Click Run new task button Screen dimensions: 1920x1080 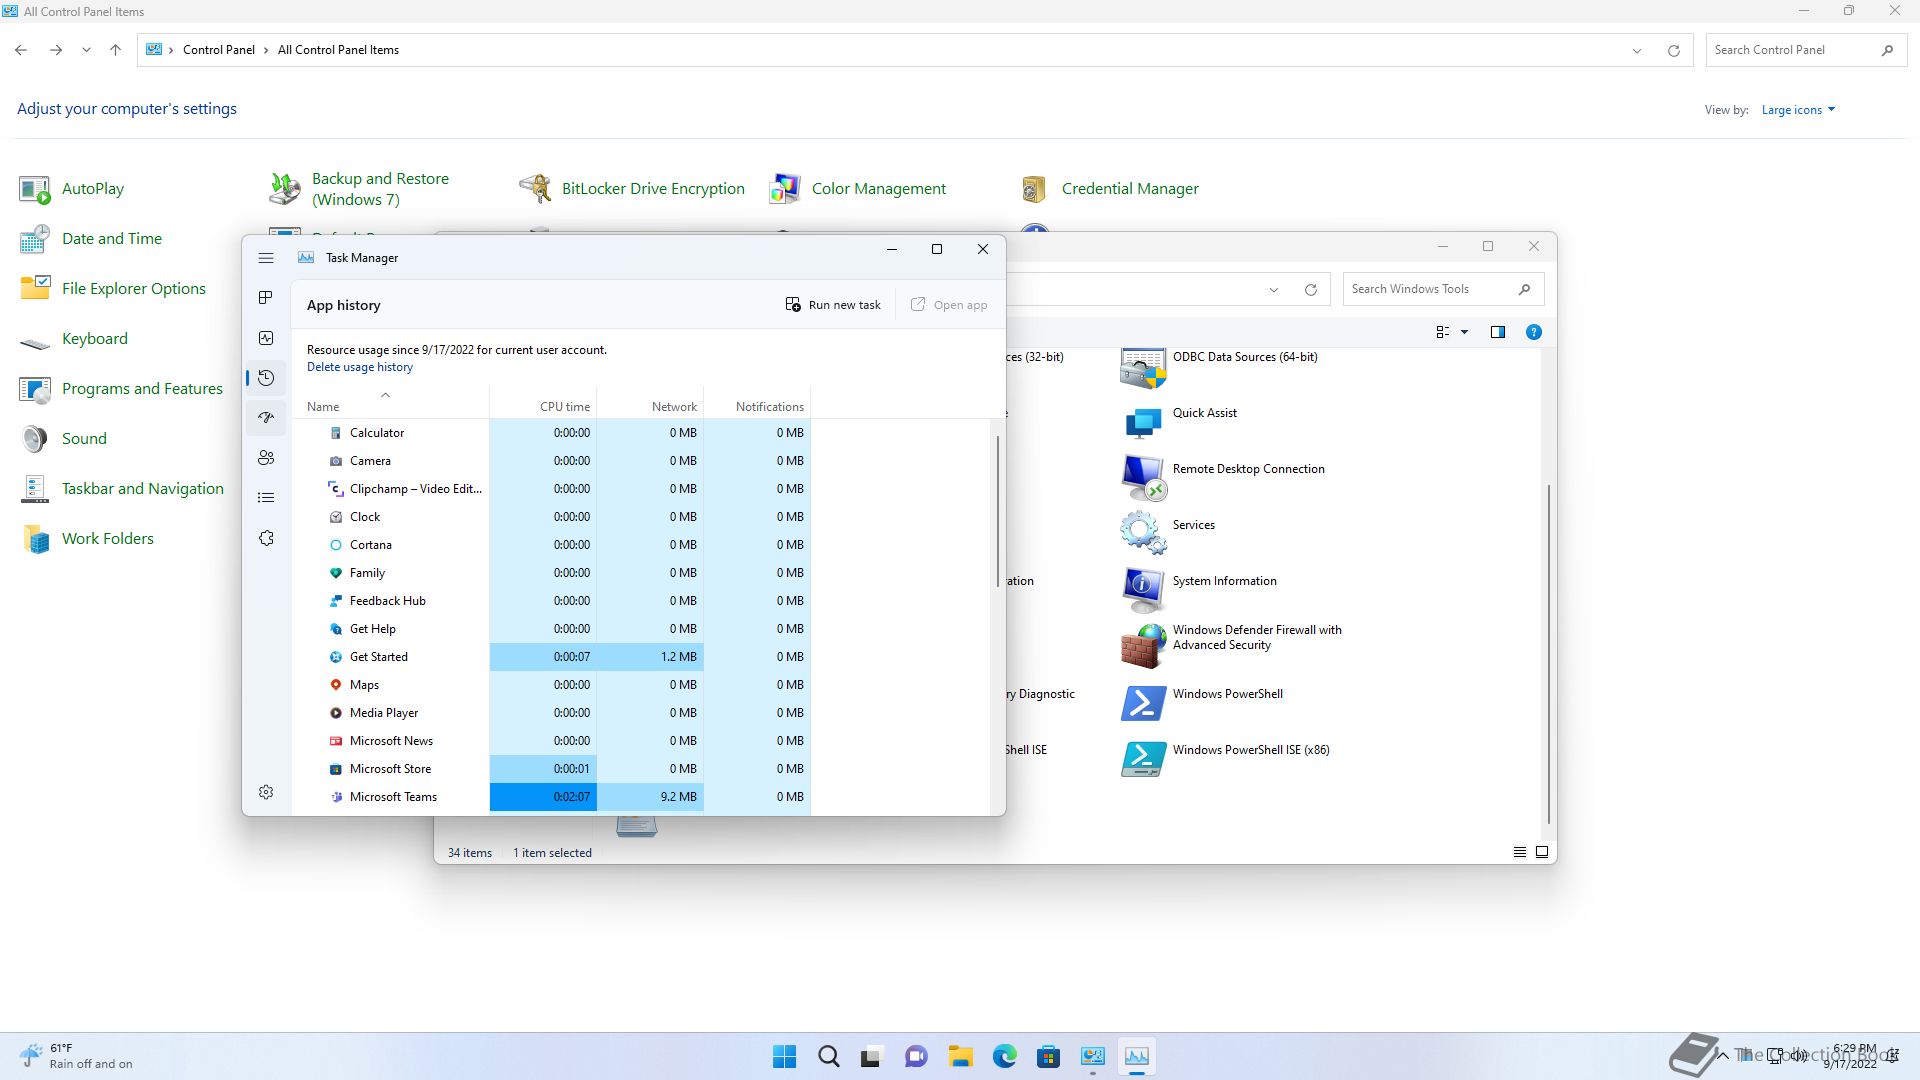(x=833, y=305)
